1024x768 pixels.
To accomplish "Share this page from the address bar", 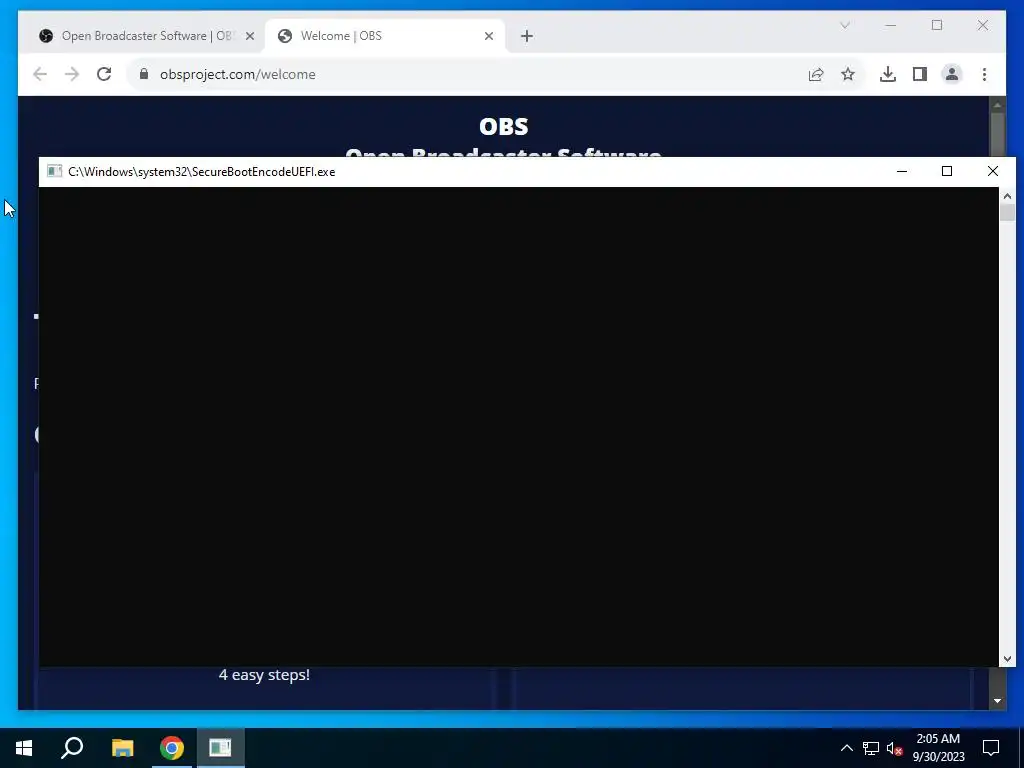I will pos(816,74).
